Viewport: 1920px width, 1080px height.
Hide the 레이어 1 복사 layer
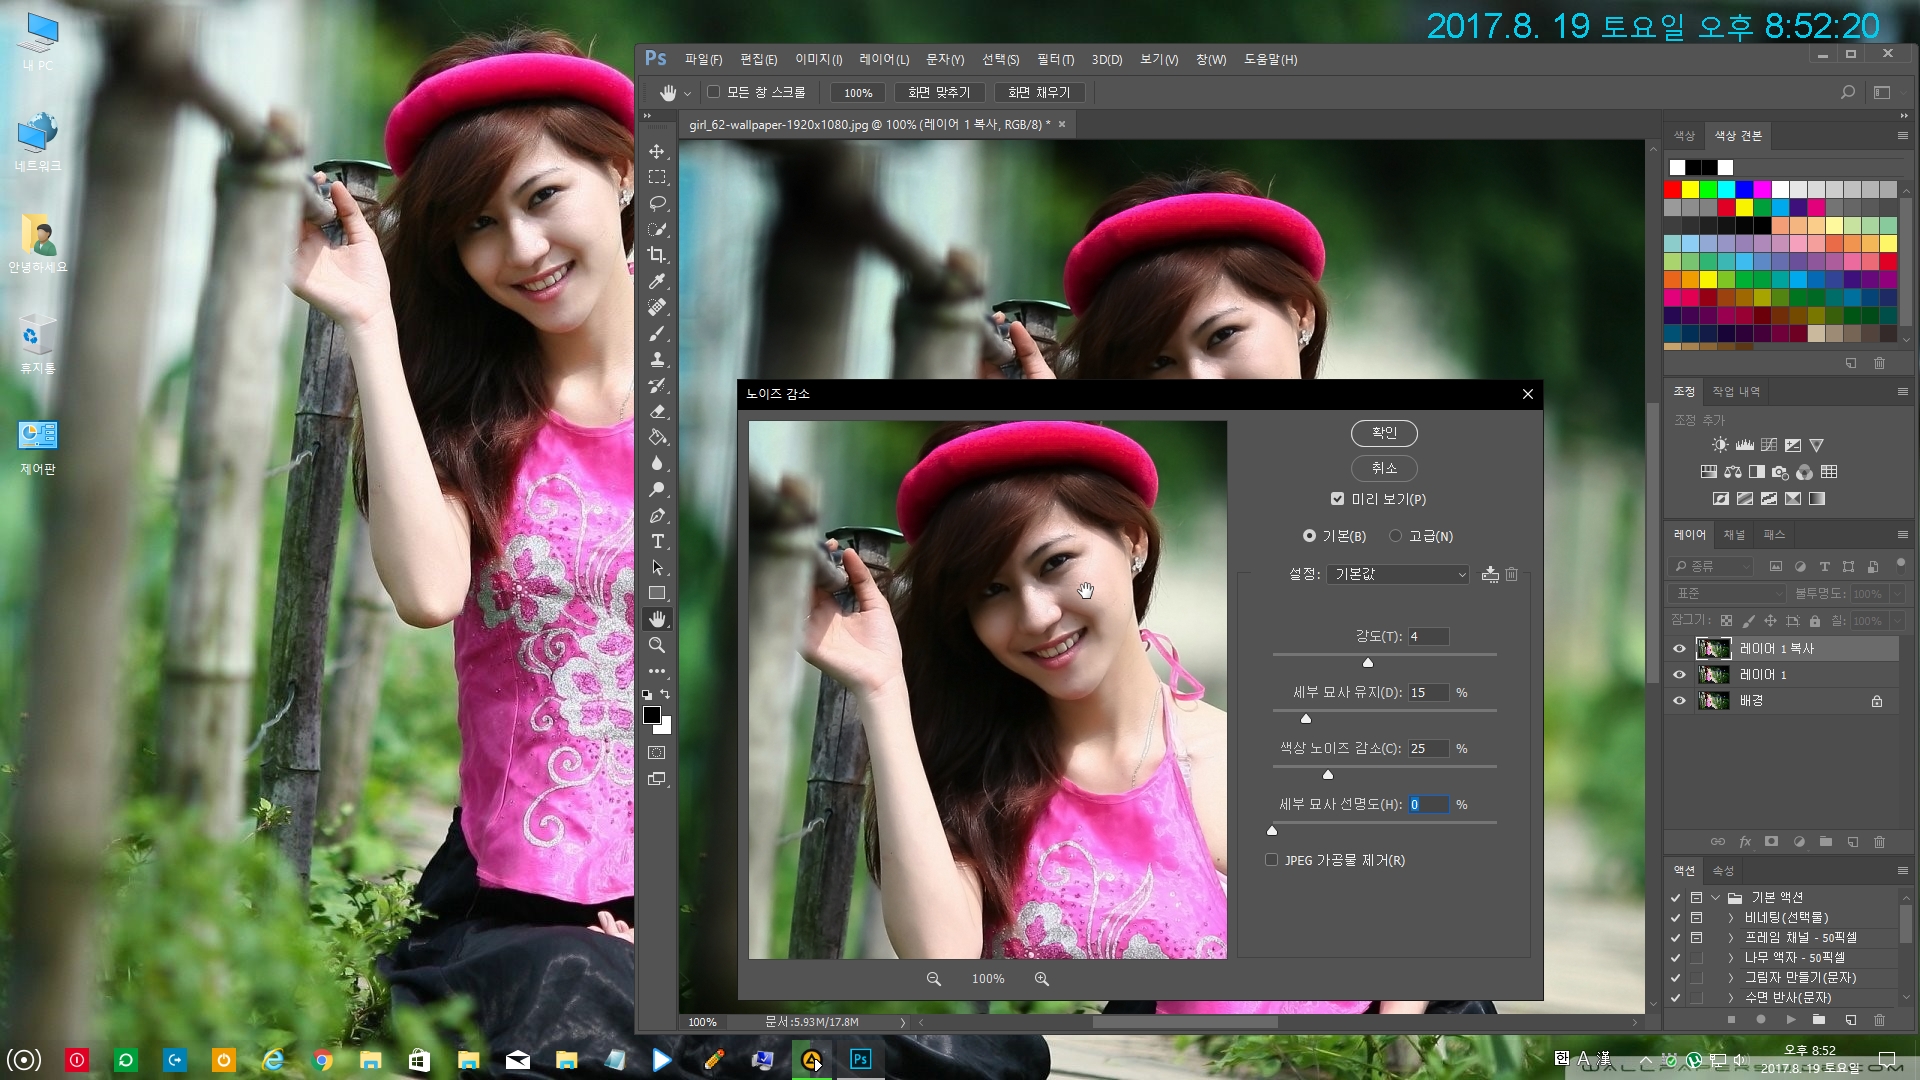pos(1679,649)
